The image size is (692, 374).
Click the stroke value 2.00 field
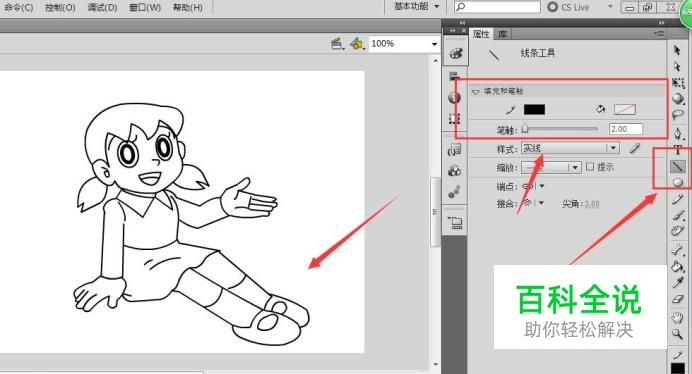point(626,129)
